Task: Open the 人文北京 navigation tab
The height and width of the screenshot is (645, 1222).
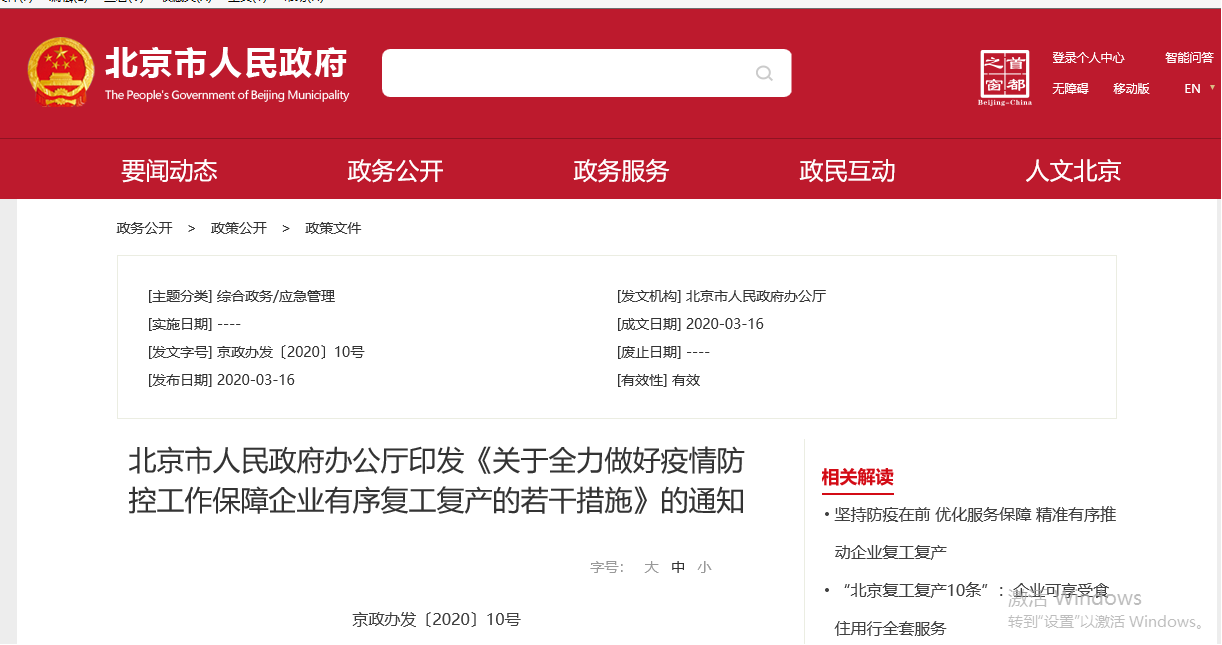Action: click(x=1073, y=171)
